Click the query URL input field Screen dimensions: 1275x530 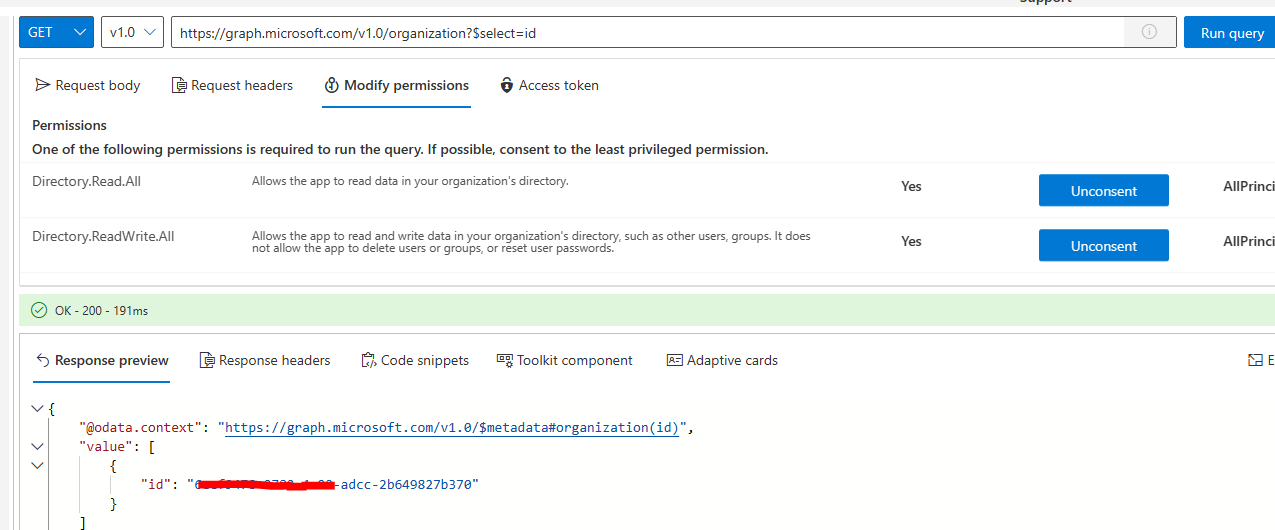(648, 32)
